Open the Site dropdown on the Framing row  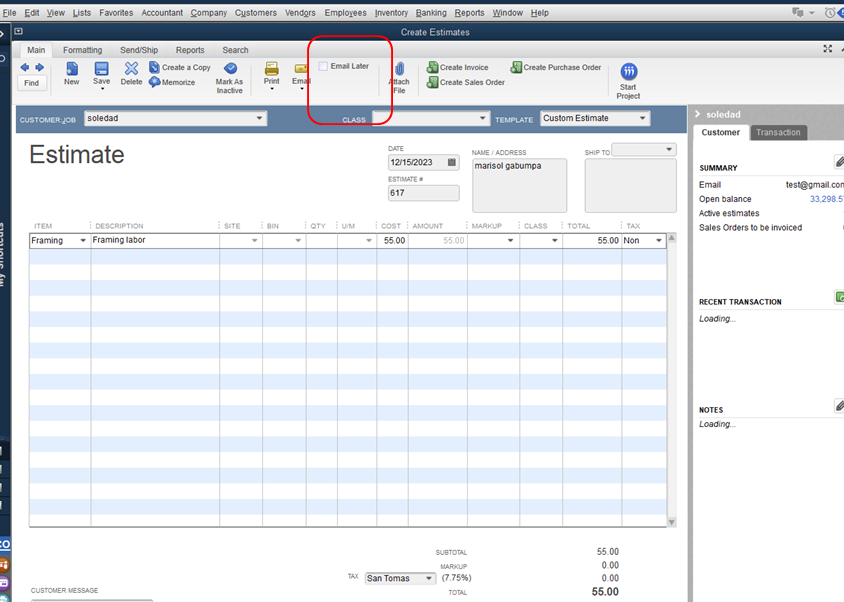pos(255,241)
